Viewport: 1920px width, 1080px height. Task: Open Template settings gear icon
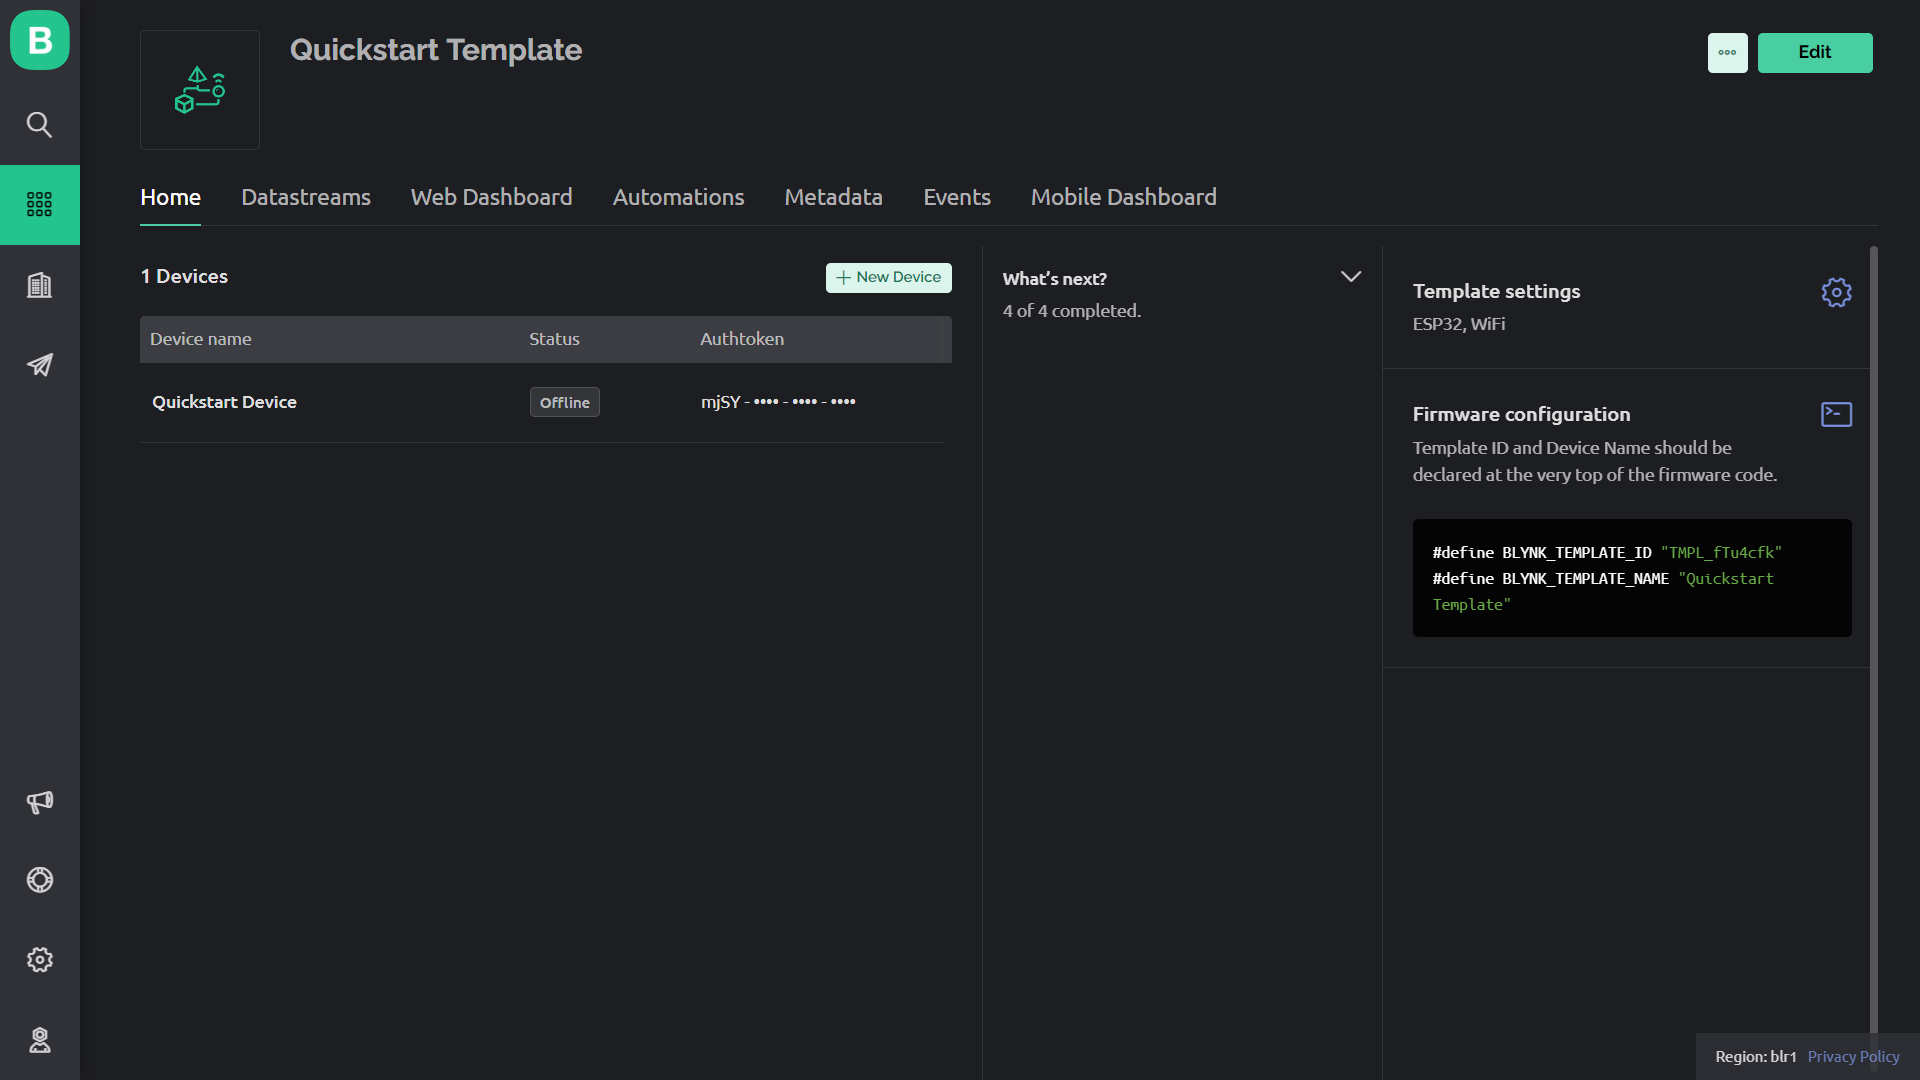coord(1836,292)
